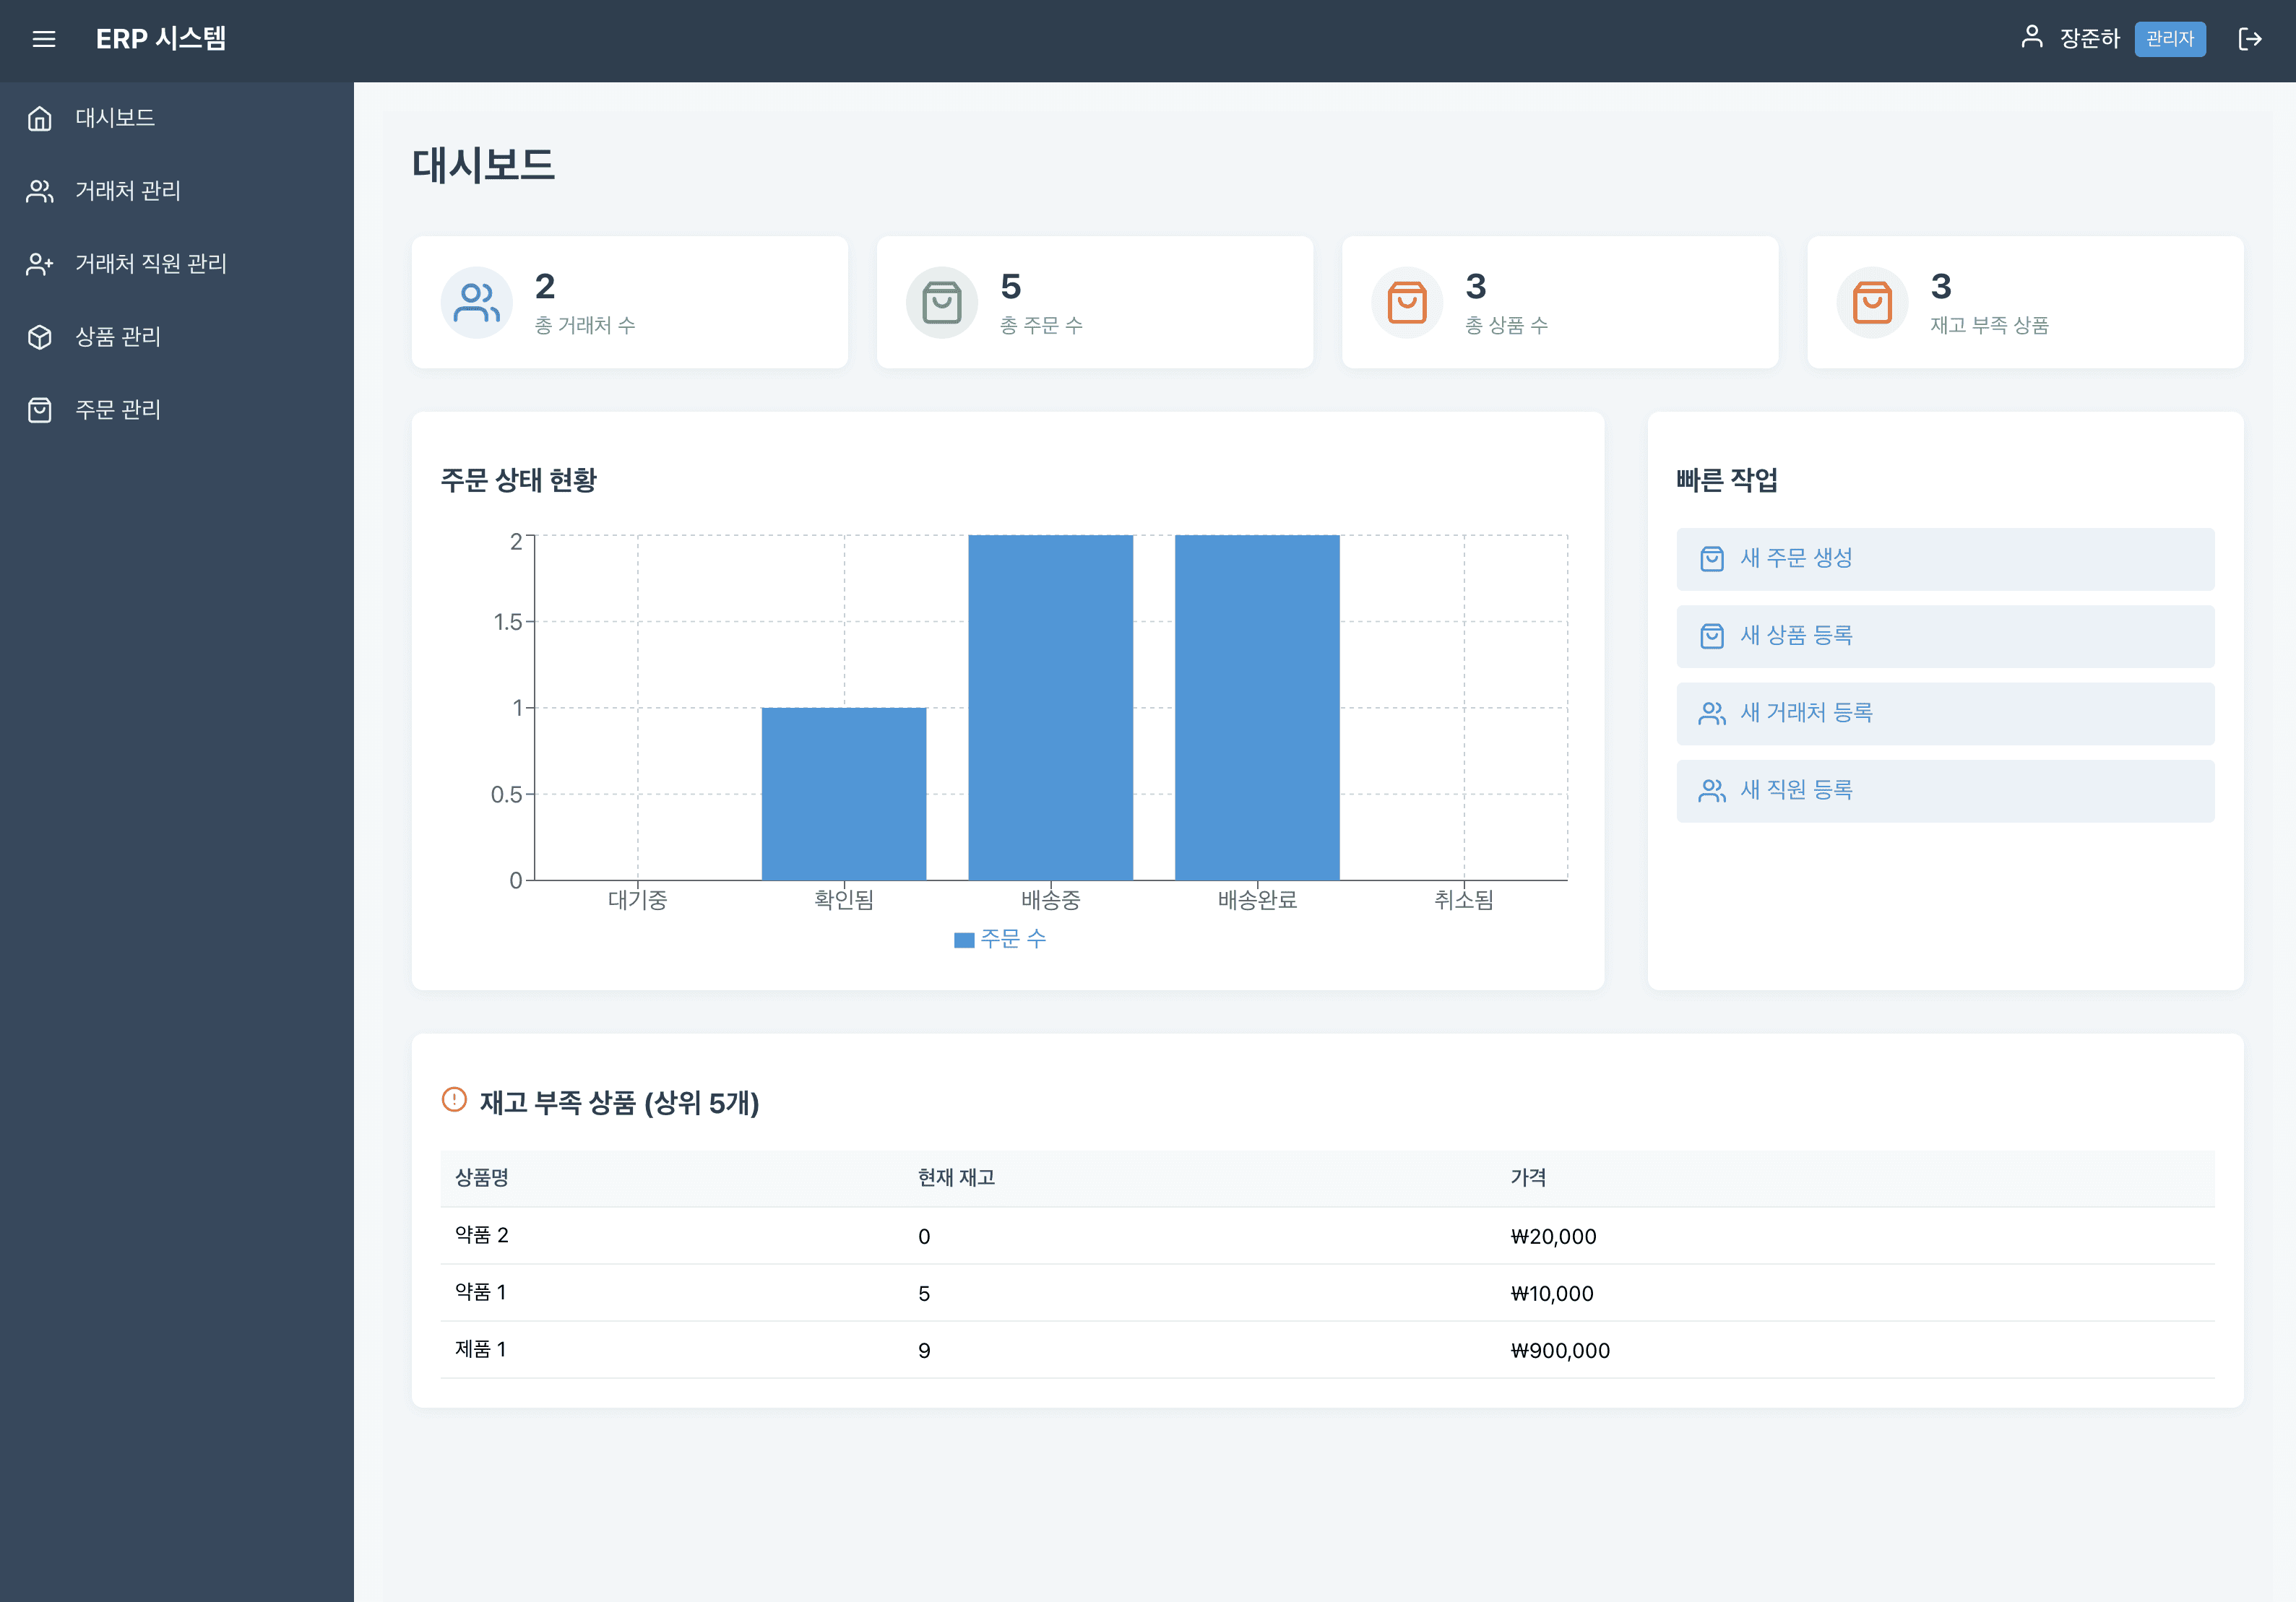Click the 배송완료 bar in the chart
Image resolution: width=2296 pixels, height=1602 pixels.
[1257, 708]
